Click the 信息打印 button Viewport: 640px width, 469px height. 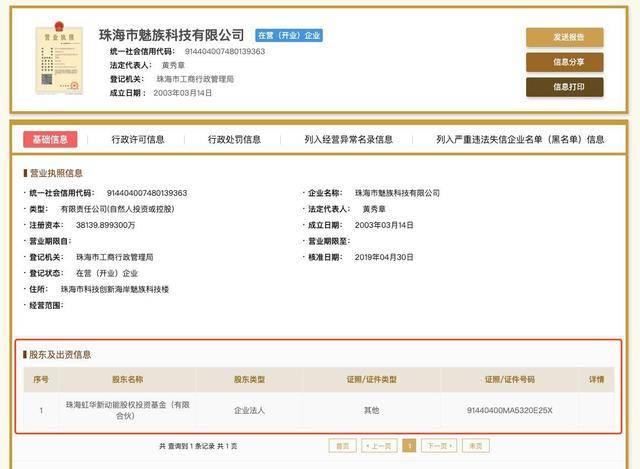tap(564, 87)
